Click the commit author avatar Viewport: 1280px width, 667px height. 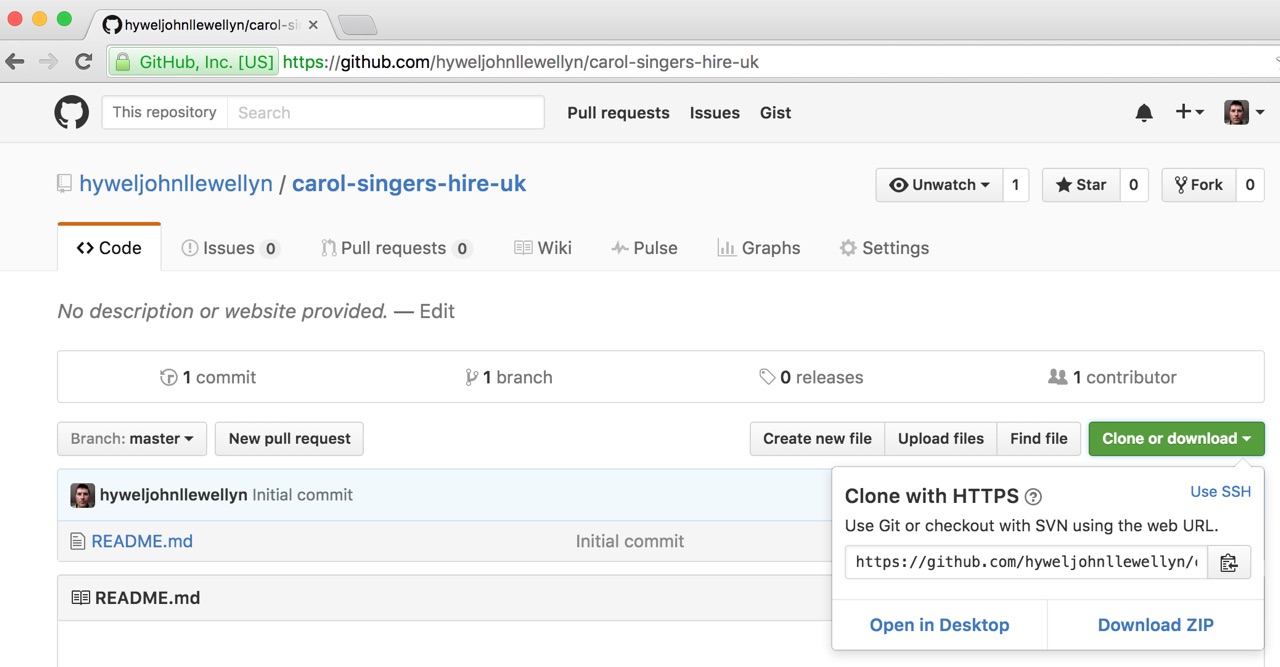click(82, 495)
